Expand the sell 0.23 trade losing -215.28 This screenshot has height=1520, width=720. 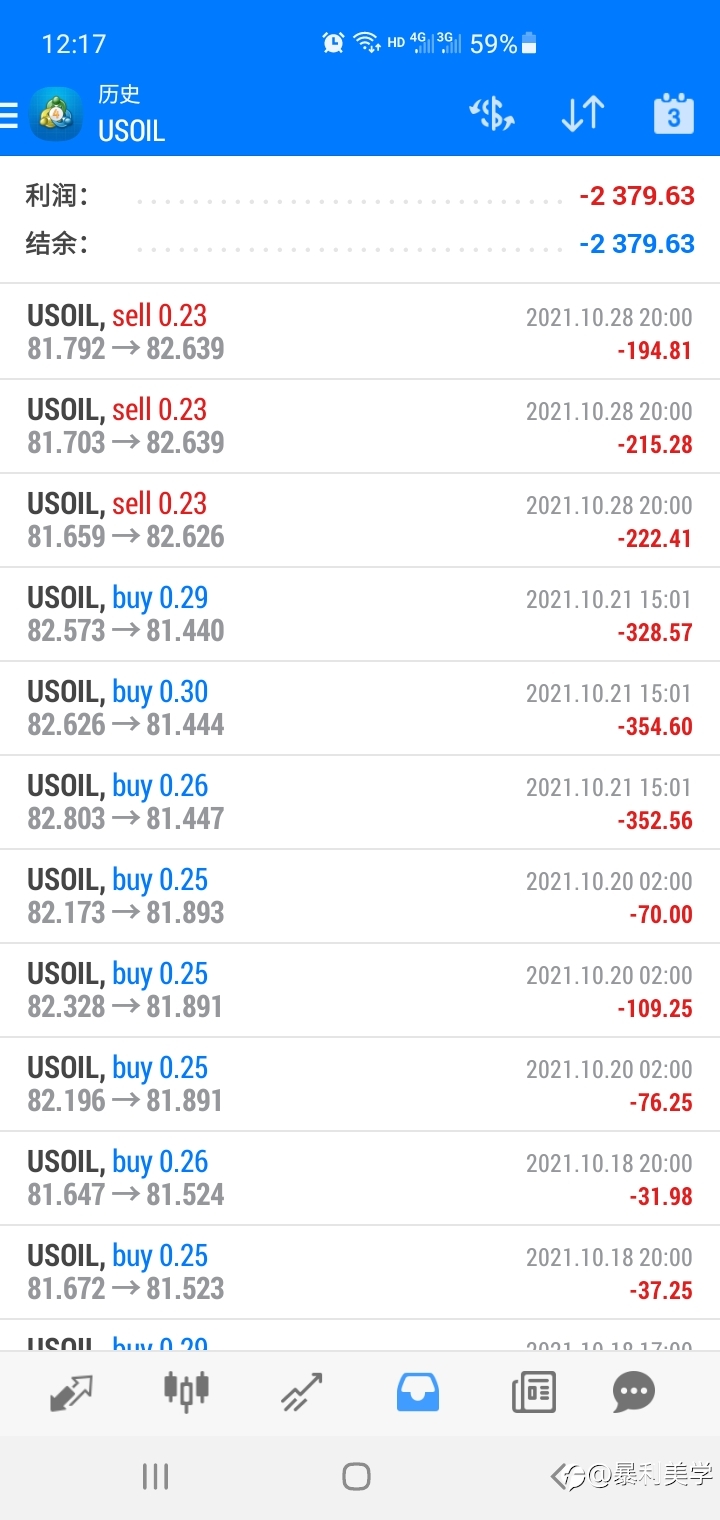(360, 426)
